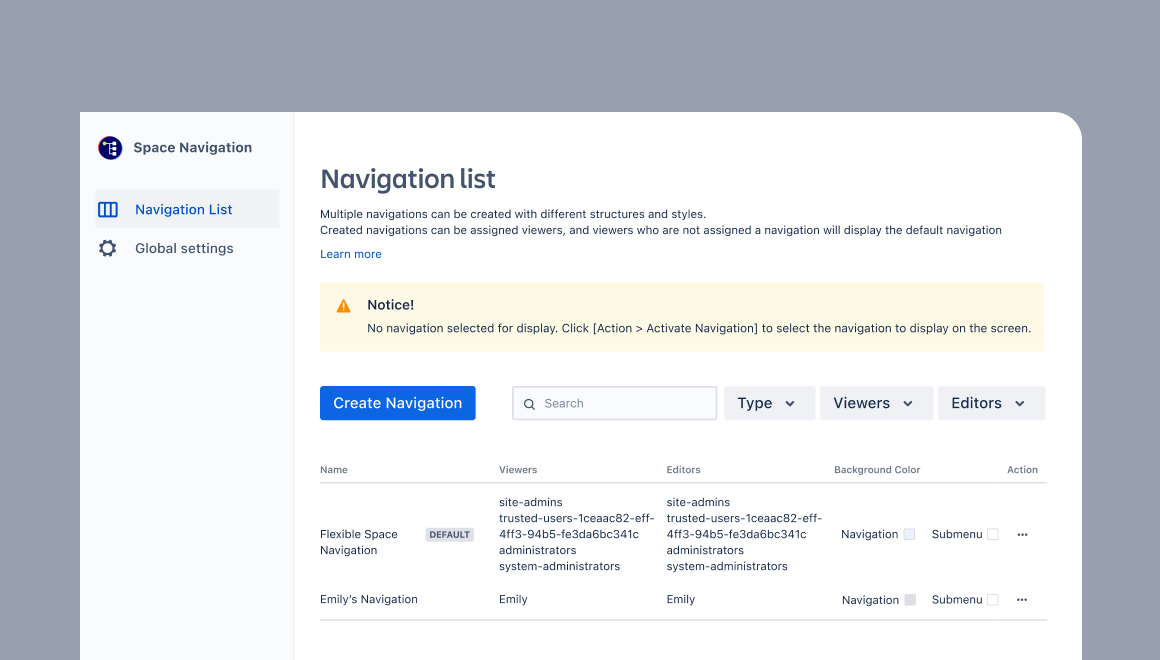Click the Navigation list page heading
The height and width of the screenshot is (660, 1160).
408,179
